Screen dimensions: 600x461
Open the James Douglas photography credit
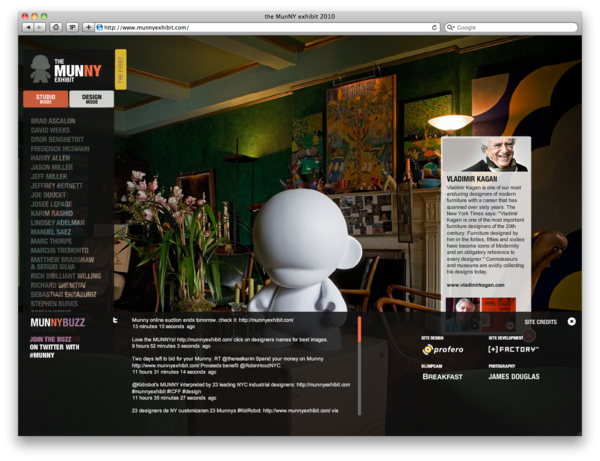(514, 376)
